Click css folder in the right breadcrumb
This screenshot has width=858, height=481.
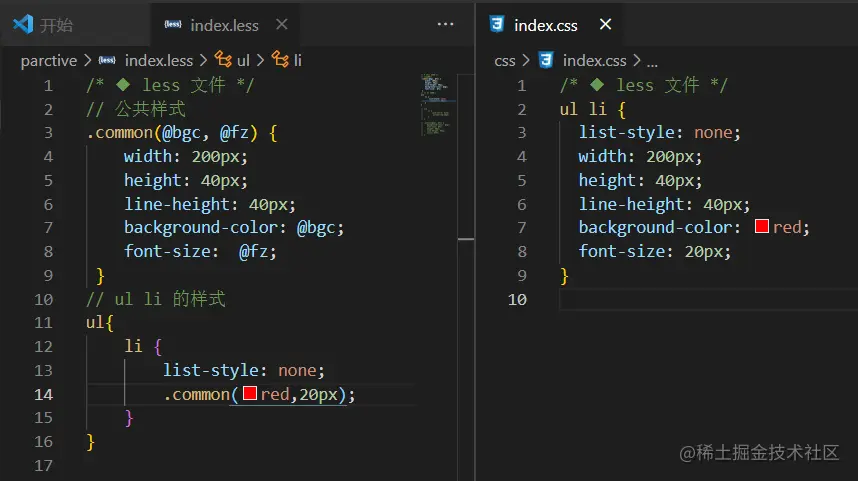click(505, 61)
